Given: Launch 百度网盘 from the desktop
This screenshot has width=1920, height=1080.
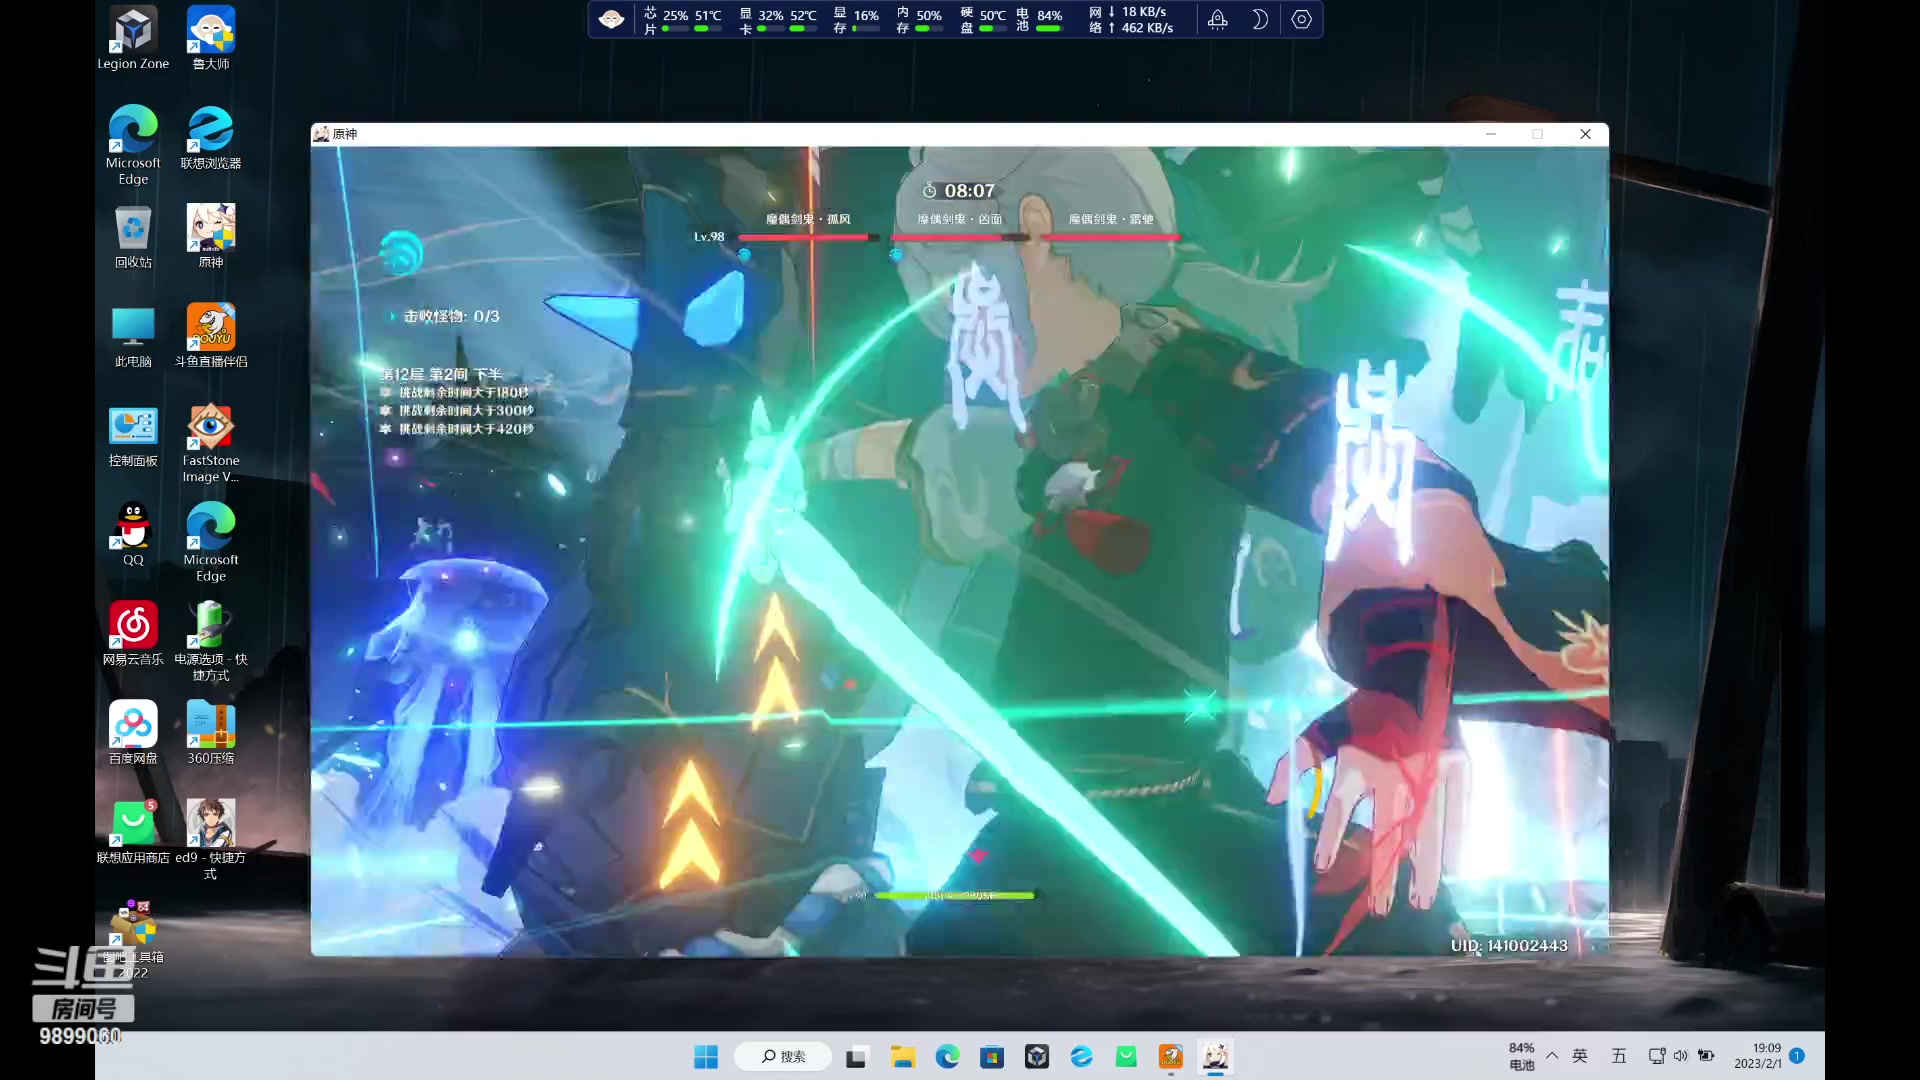Looking at the screenshot, I should click(x=133, y=732).
